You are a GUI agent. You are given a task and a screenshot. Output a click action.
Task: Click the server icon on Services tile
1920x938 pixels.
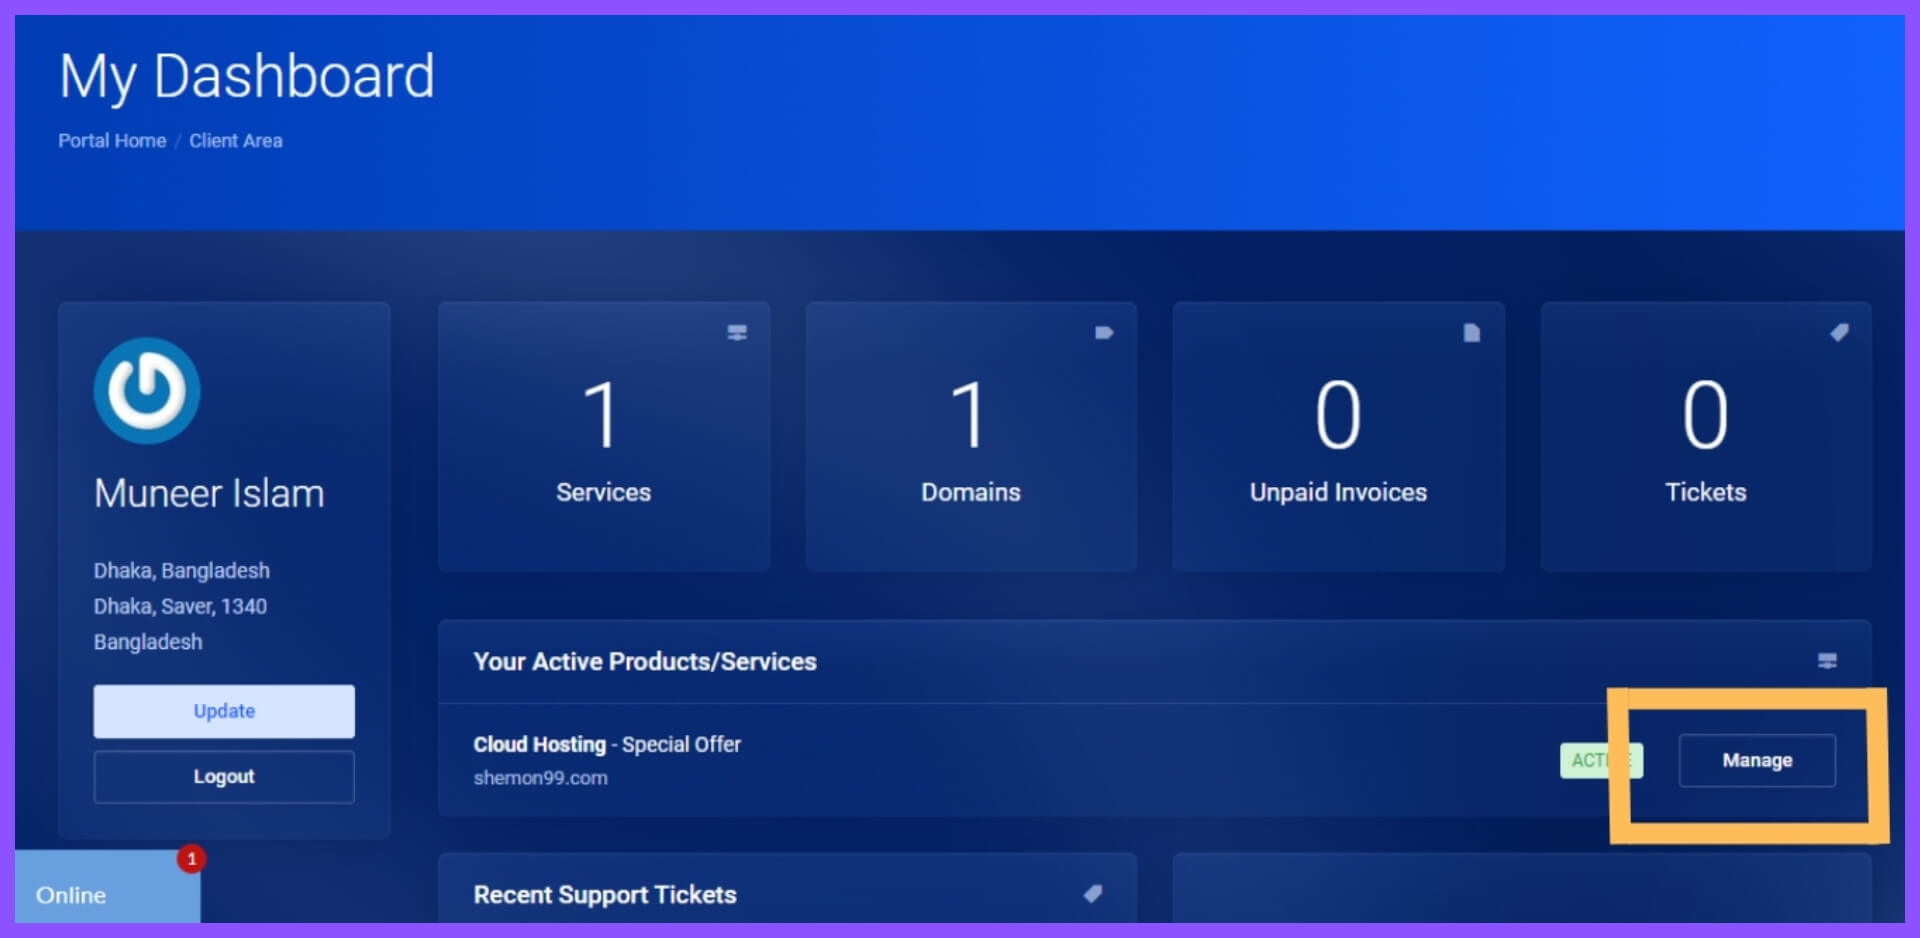pyautogui.click(x=737, y=333)
